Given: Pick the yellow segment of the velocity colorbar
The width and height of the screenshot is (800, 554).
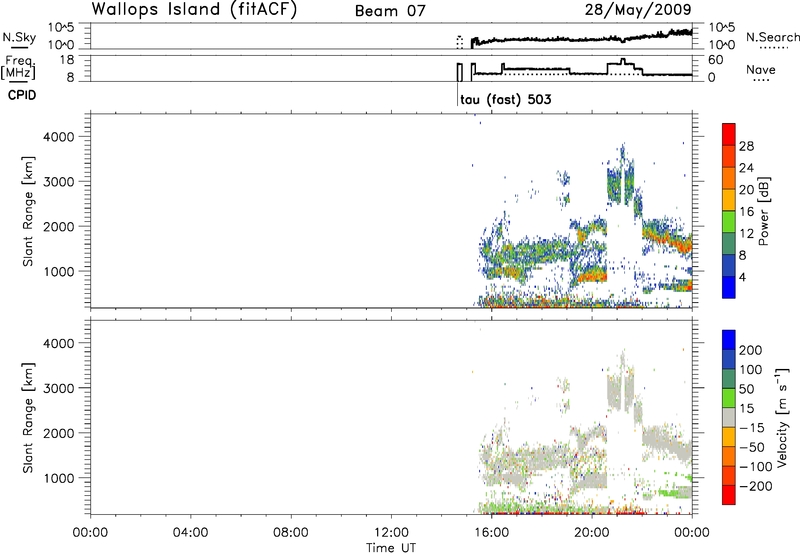Looking at the screenshot, I should pos(729,437).
